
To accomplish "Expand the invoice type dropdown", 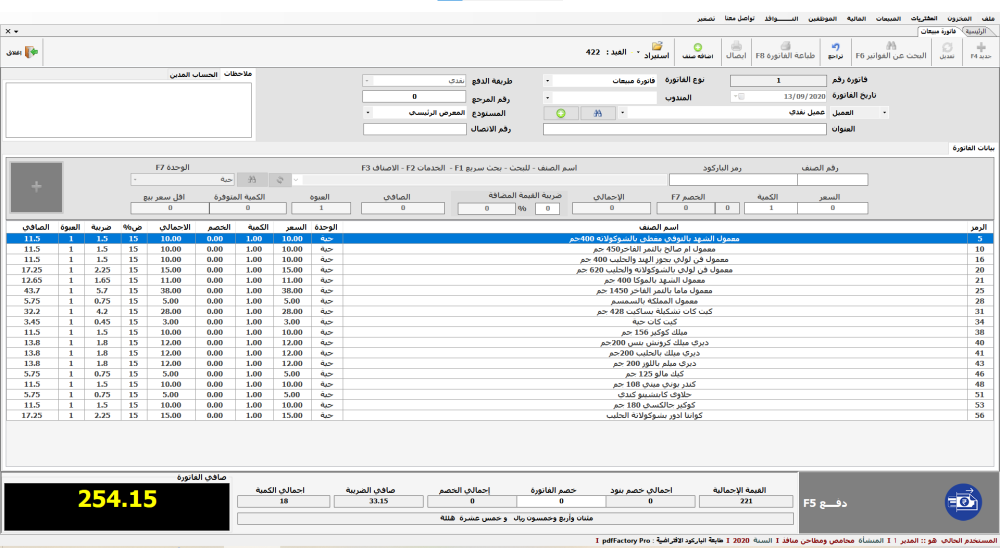I will 549,81.
